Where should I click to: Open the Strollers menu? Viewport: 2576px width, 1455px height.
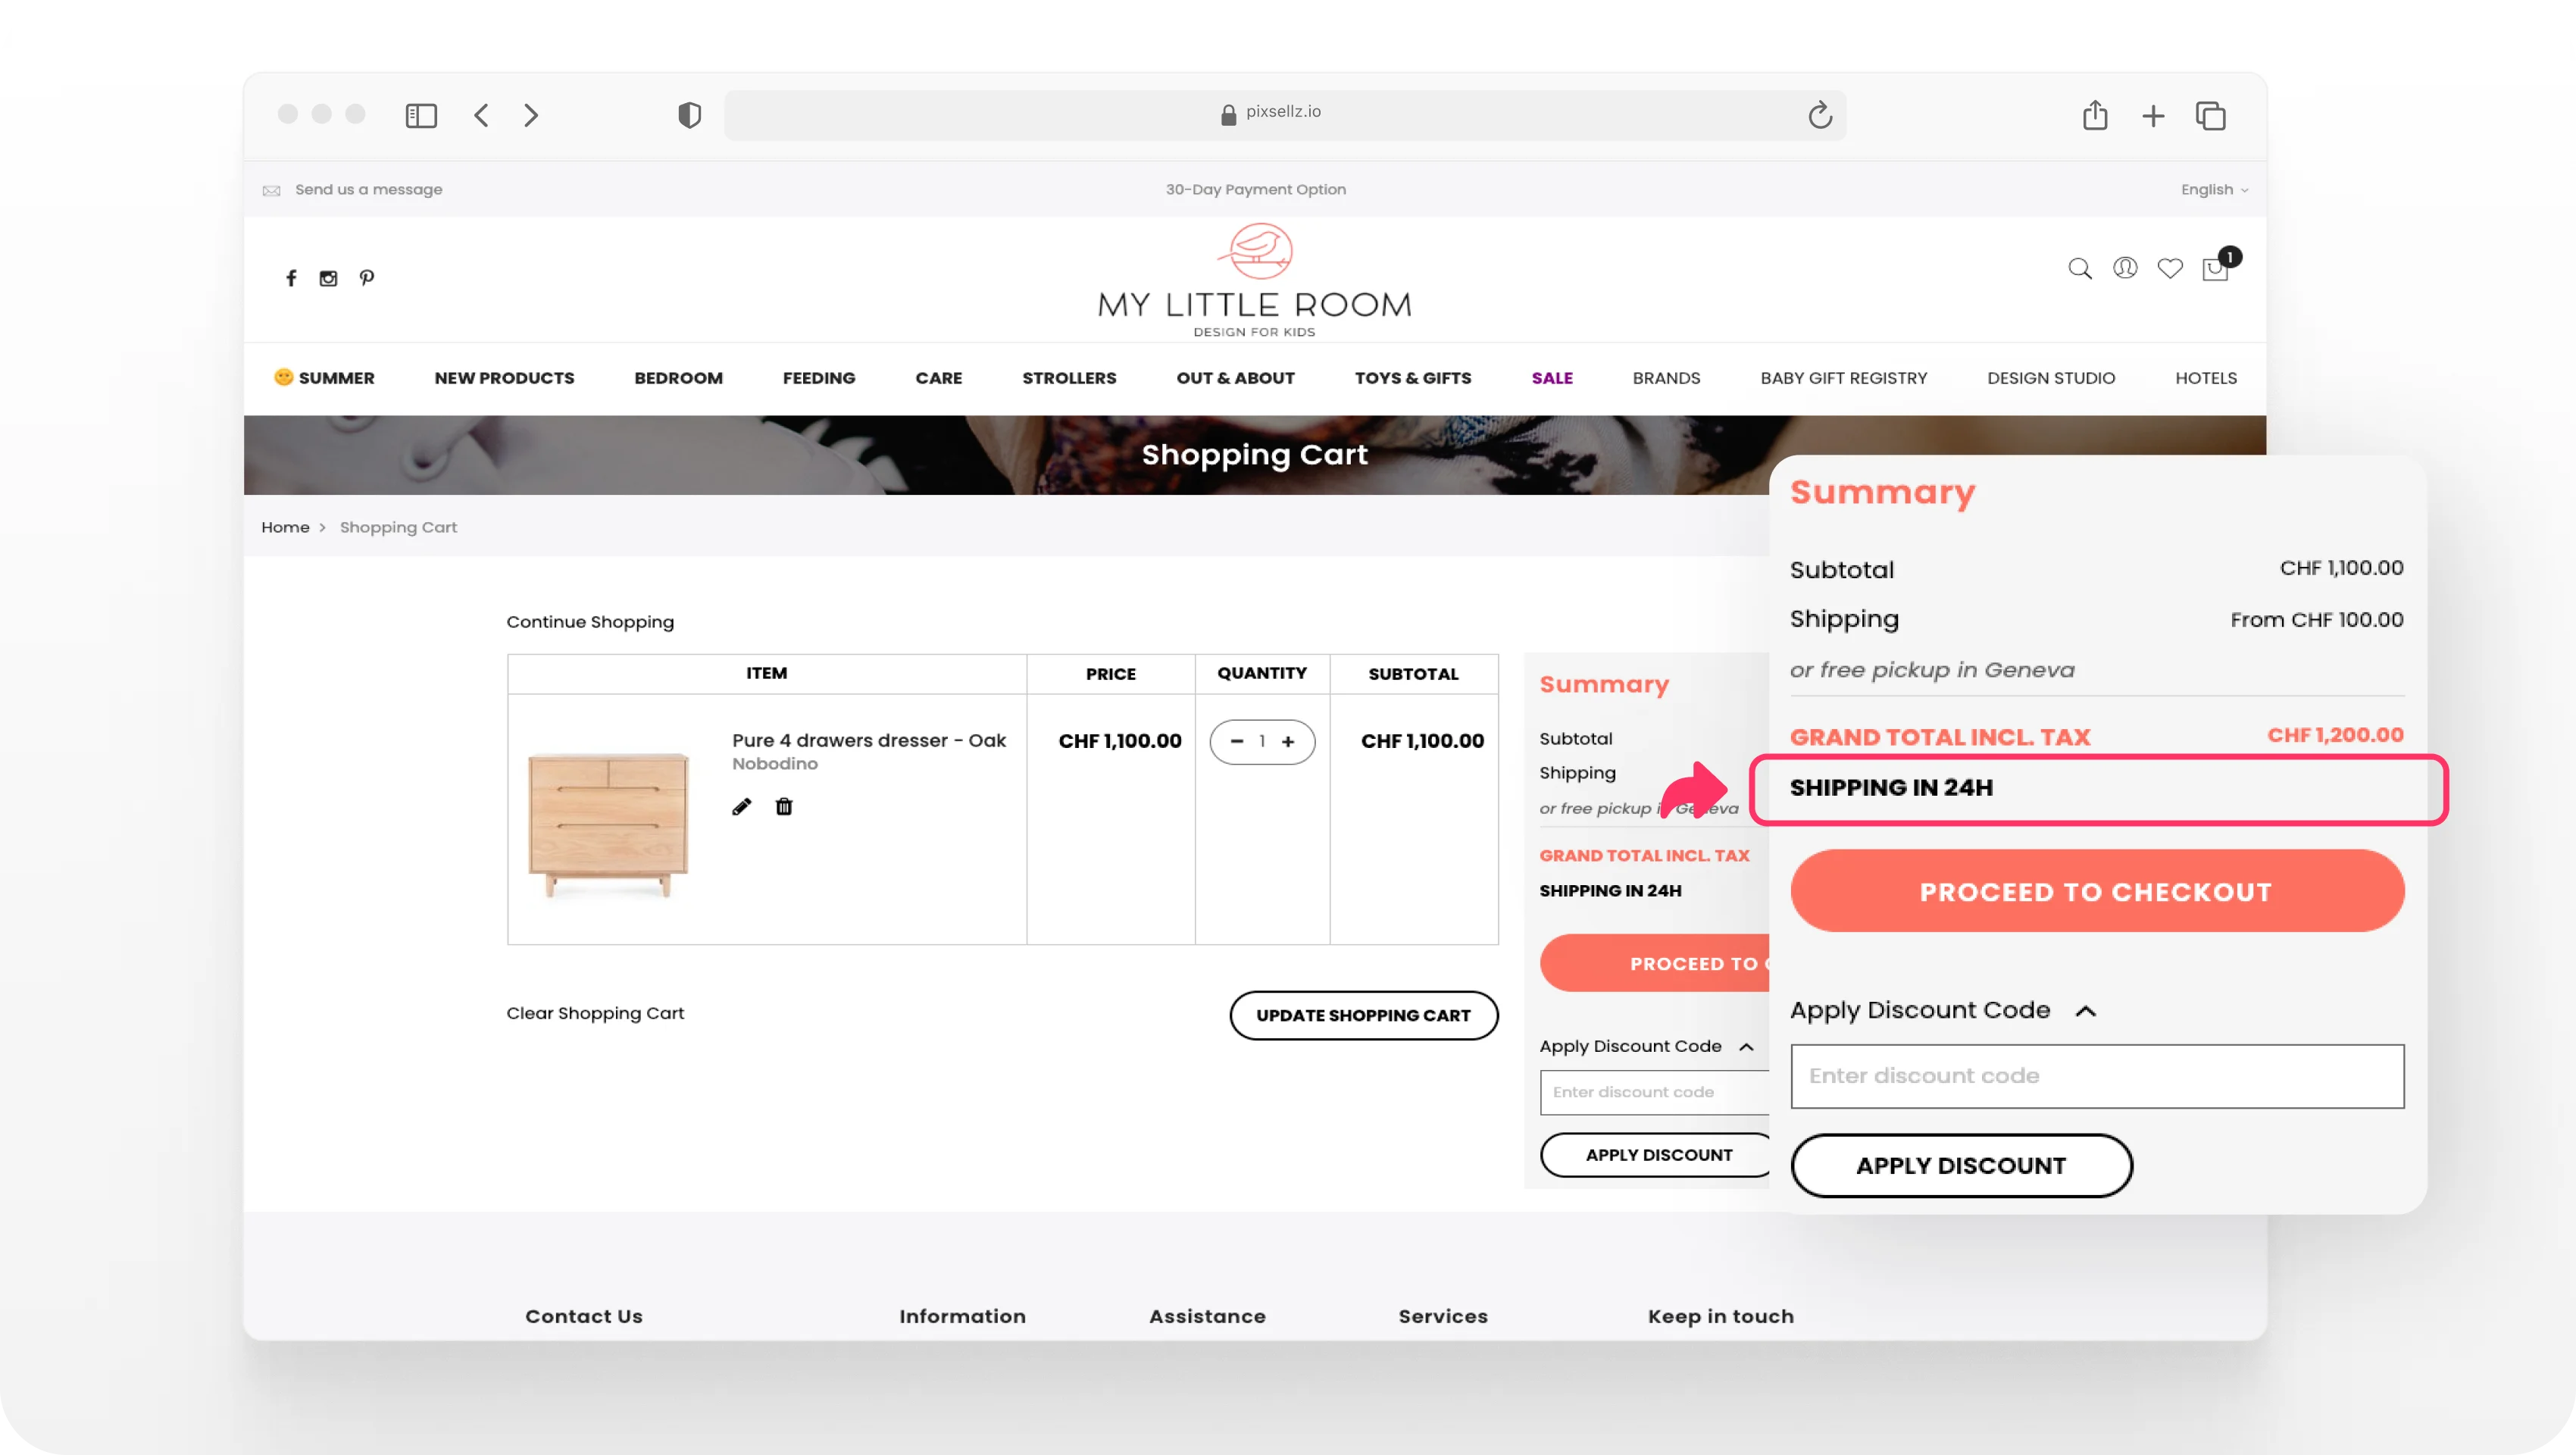1069,378
